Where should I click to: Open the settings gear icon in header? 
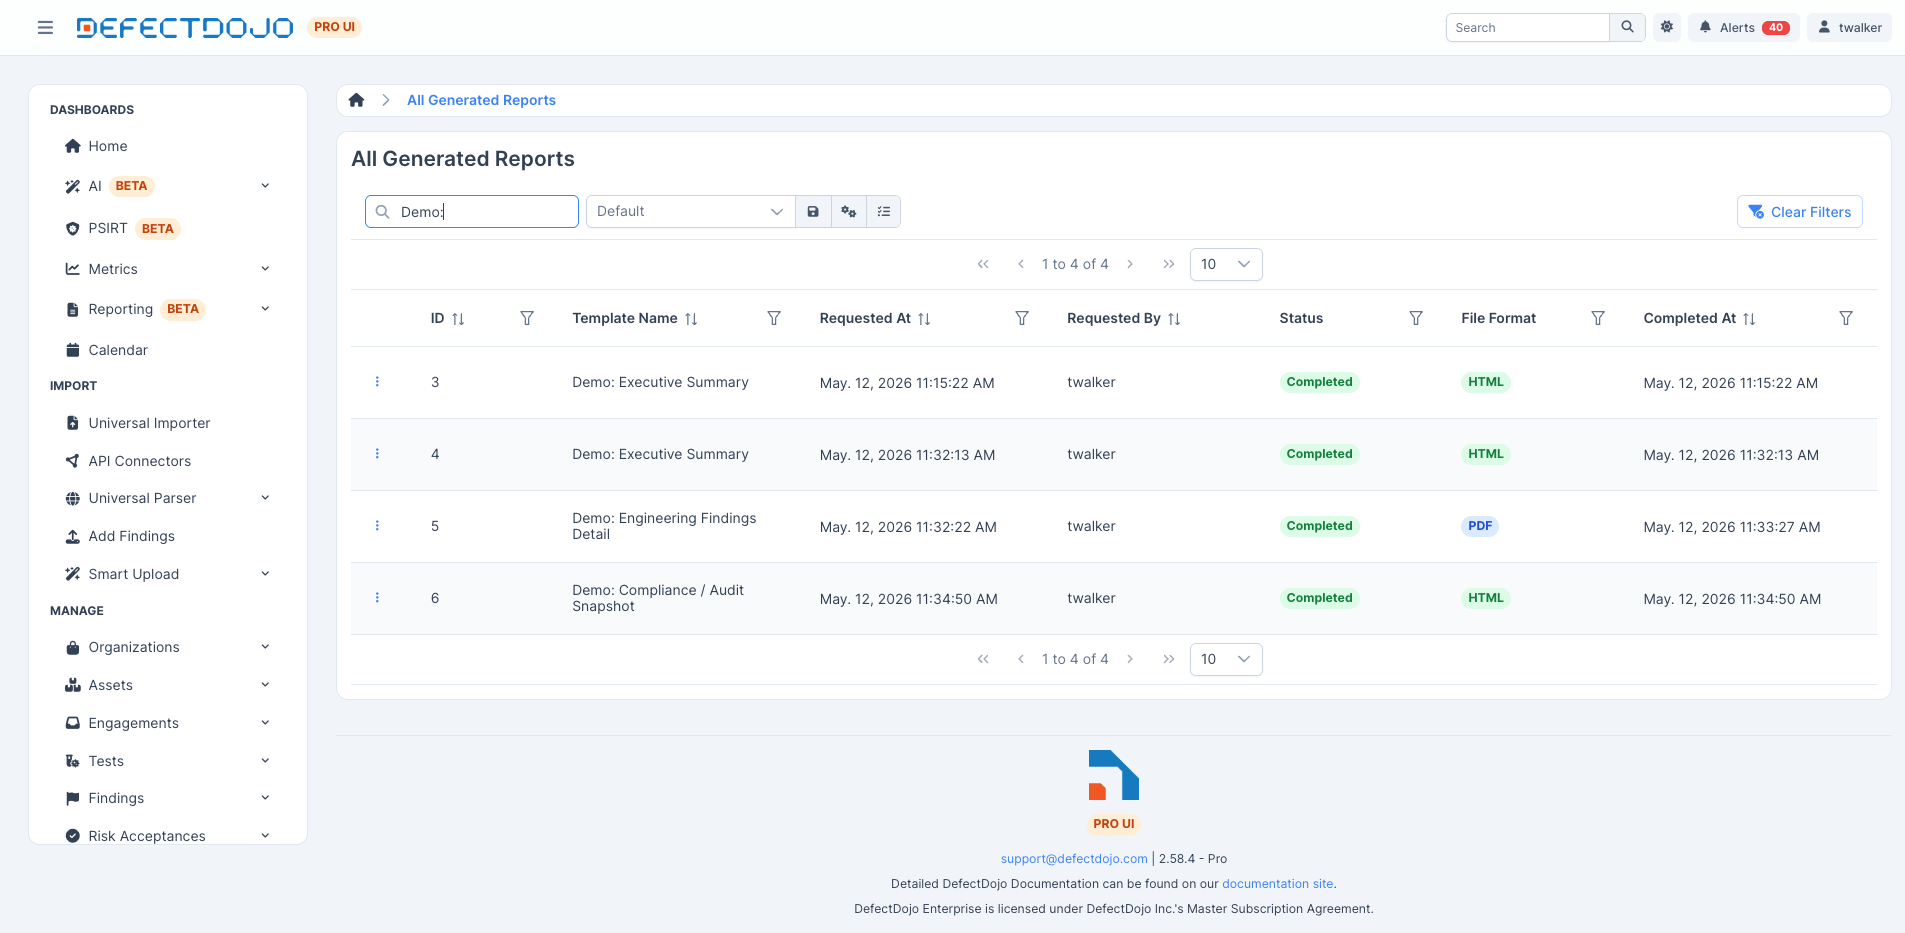pos(1667,27)
